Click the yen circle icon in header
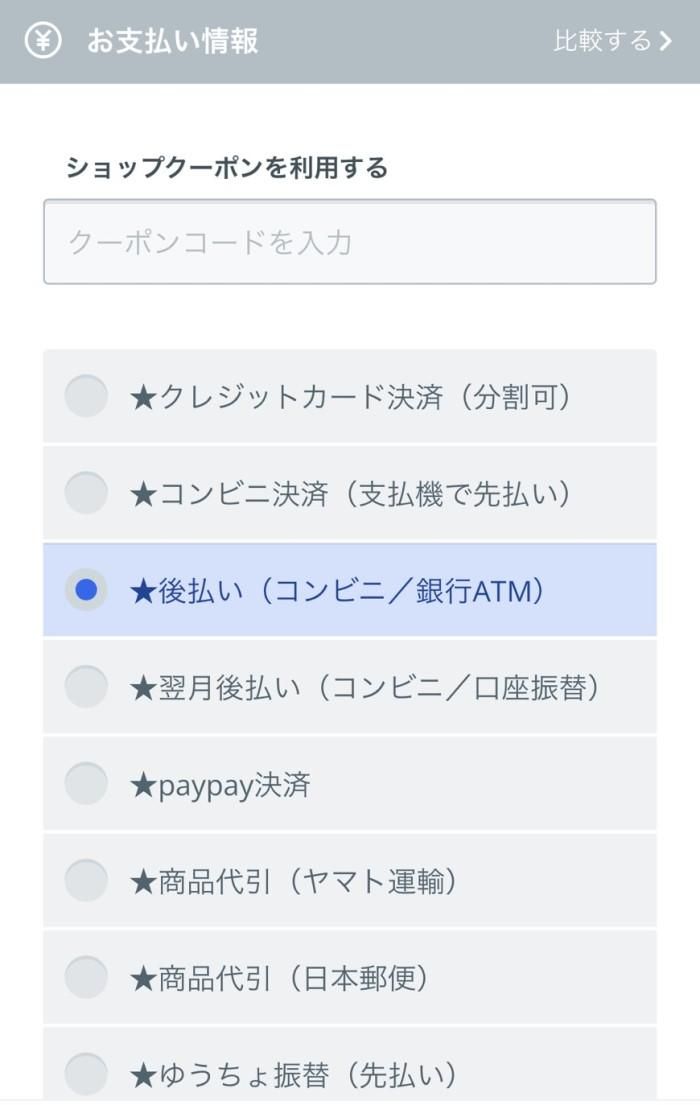 pyautogui.click(x=43, y=41)
